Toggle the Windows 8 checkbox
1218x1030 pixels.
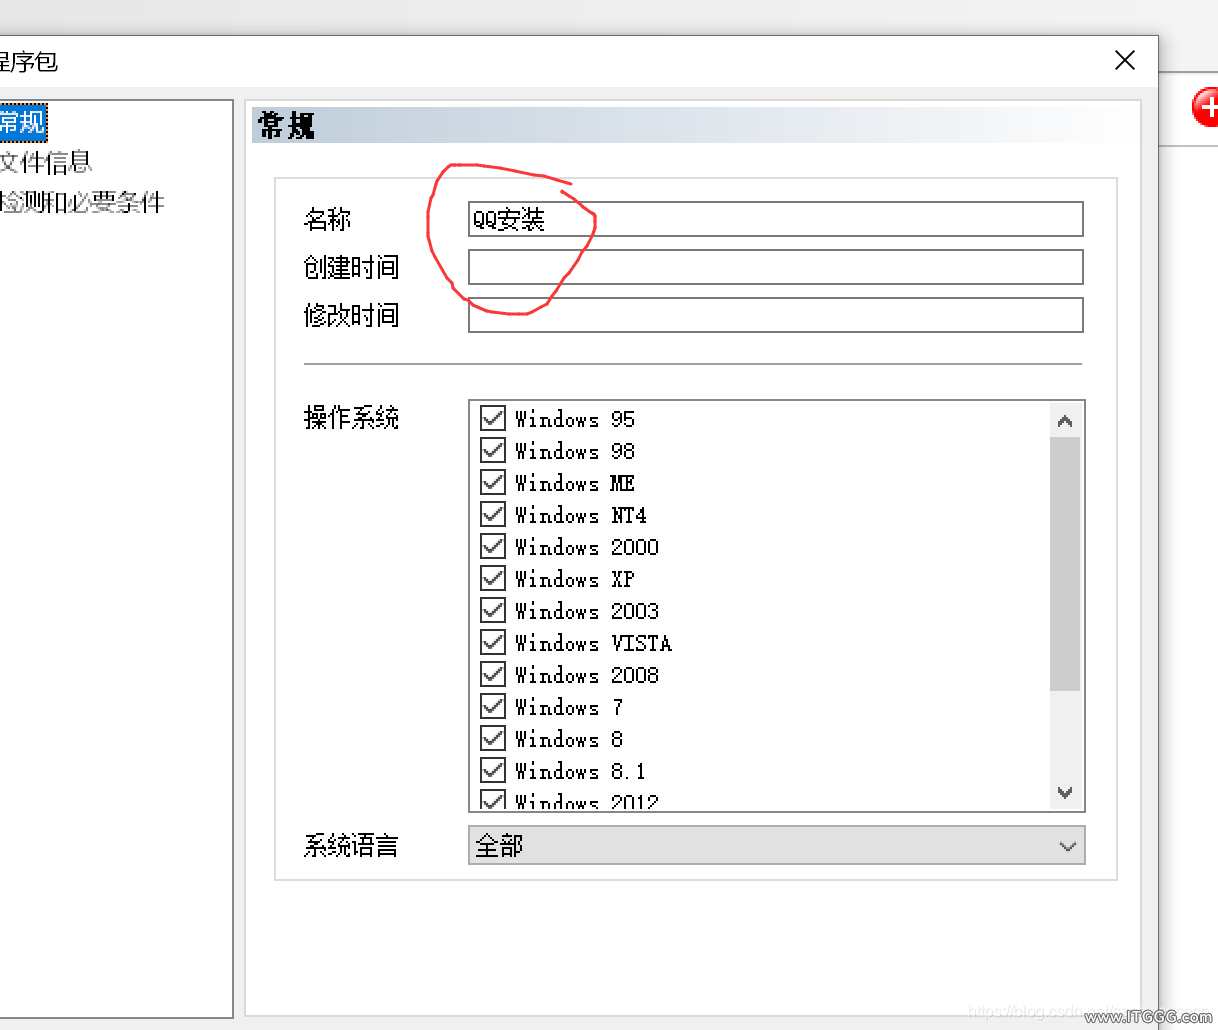pyautogui.click(x=493, y=738)
